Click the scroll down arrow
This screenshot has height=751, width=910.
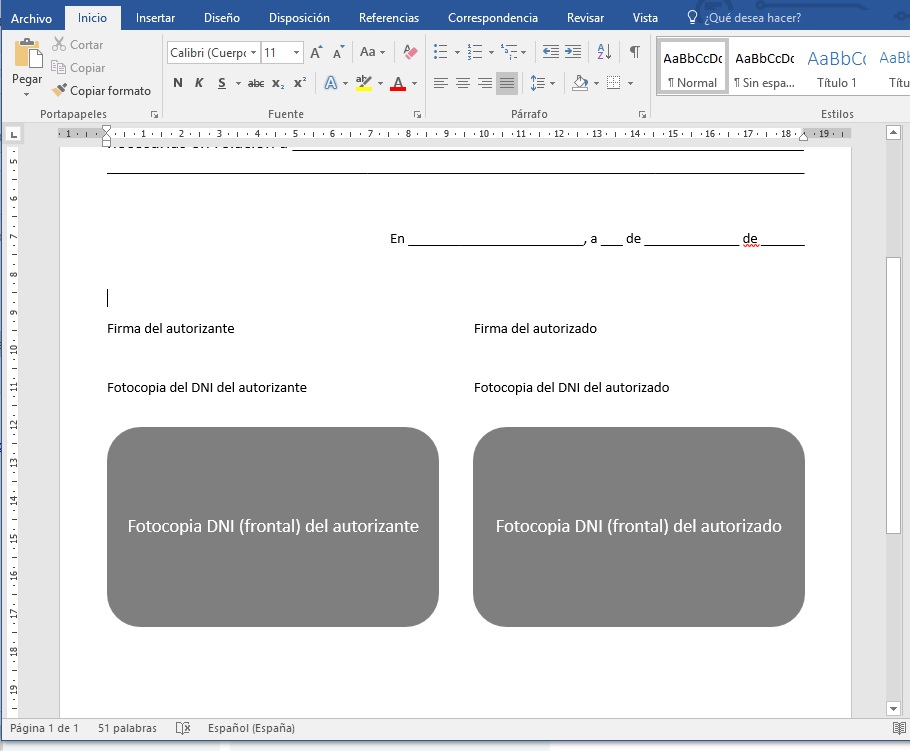tap(893, 708)
